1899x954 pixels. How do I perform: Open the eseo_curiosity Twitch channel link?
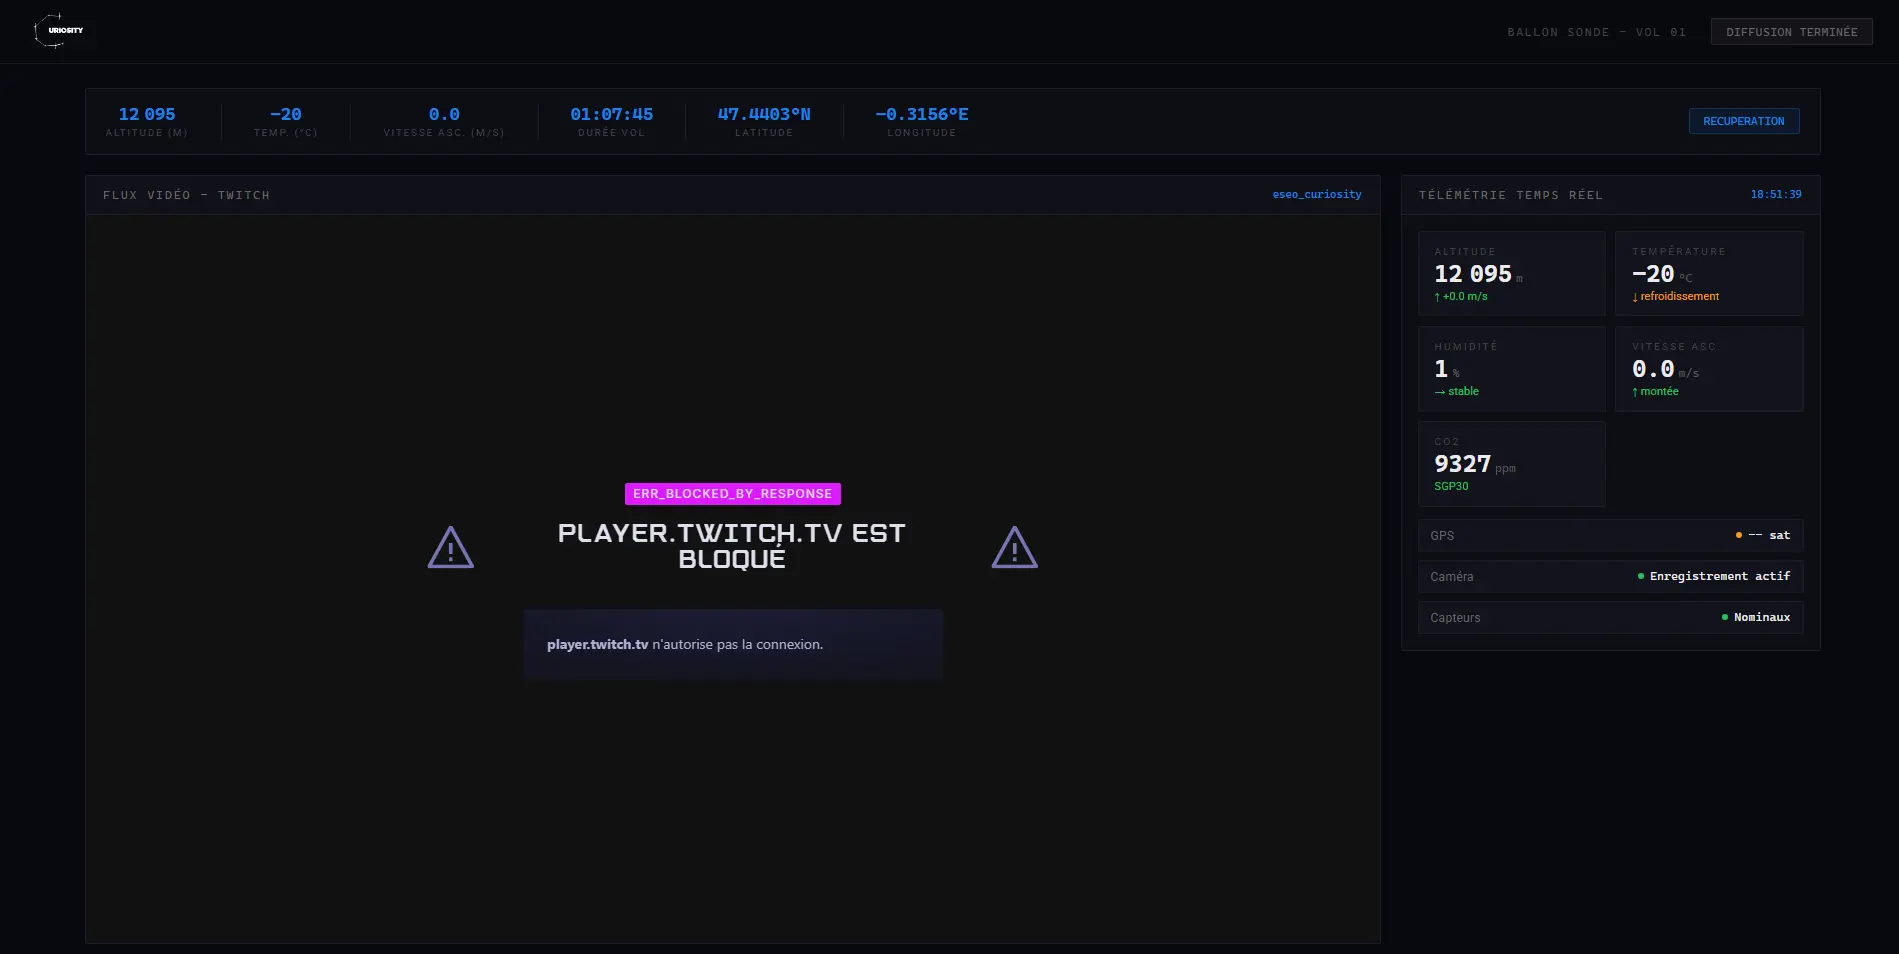1317,194
